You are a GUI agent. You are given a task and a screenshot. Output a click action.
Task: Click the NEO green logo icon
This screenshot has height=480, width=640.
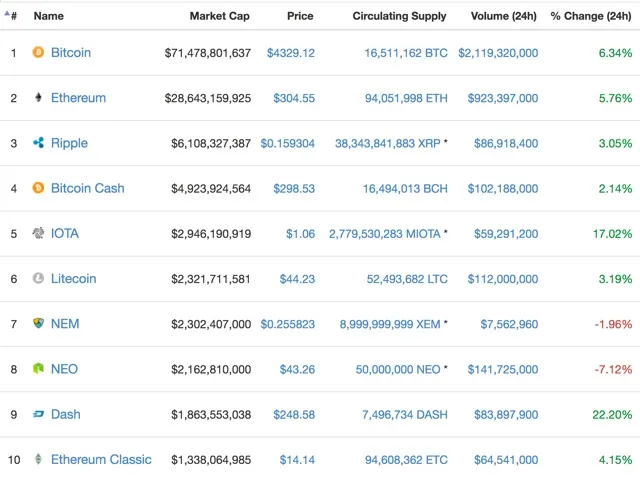[38, 369]
